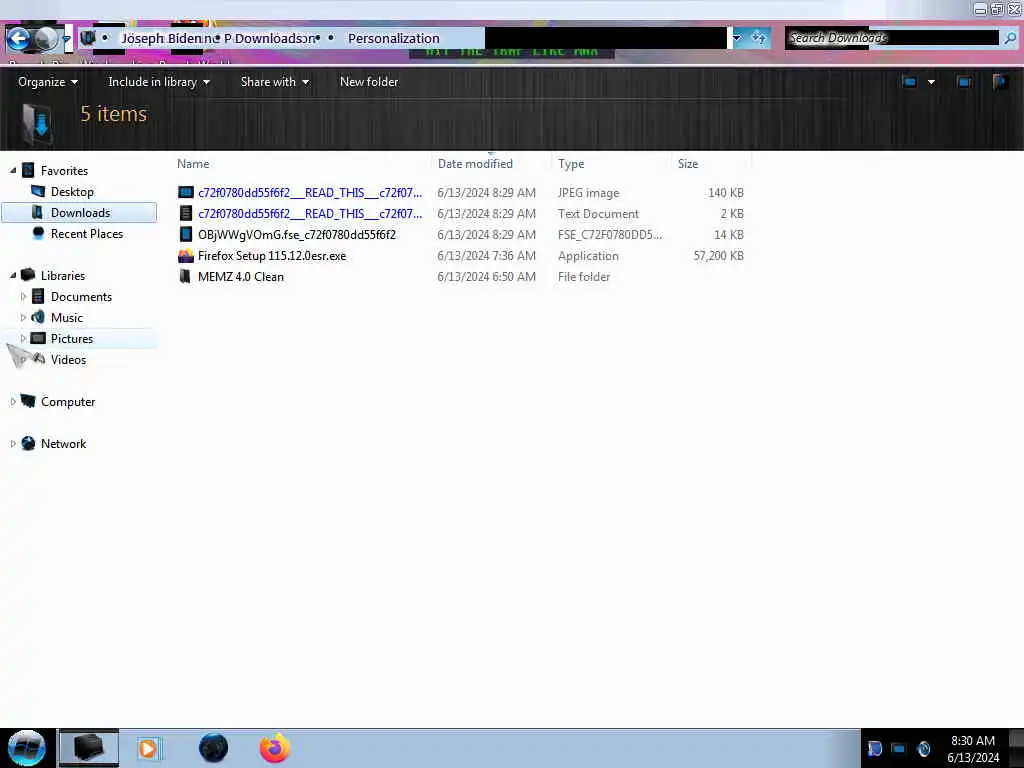Image resolution: width=1024 pixels, height=768 pixels.
Task: Sort by the Name column header
Action: pos(193,164)
